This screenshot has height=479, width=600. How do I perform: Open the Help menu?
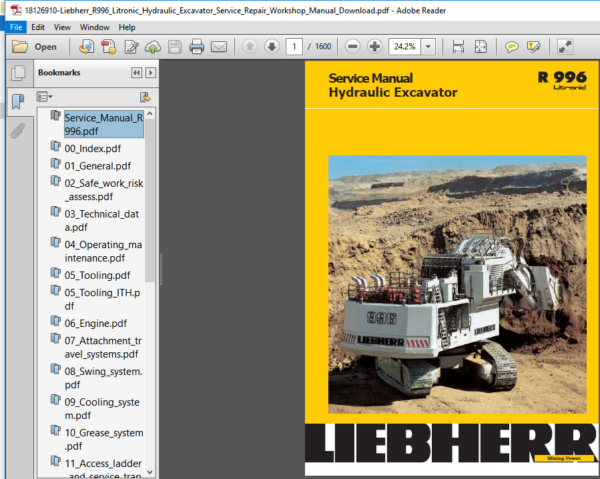pyautogui.click(x=127, y=27)
